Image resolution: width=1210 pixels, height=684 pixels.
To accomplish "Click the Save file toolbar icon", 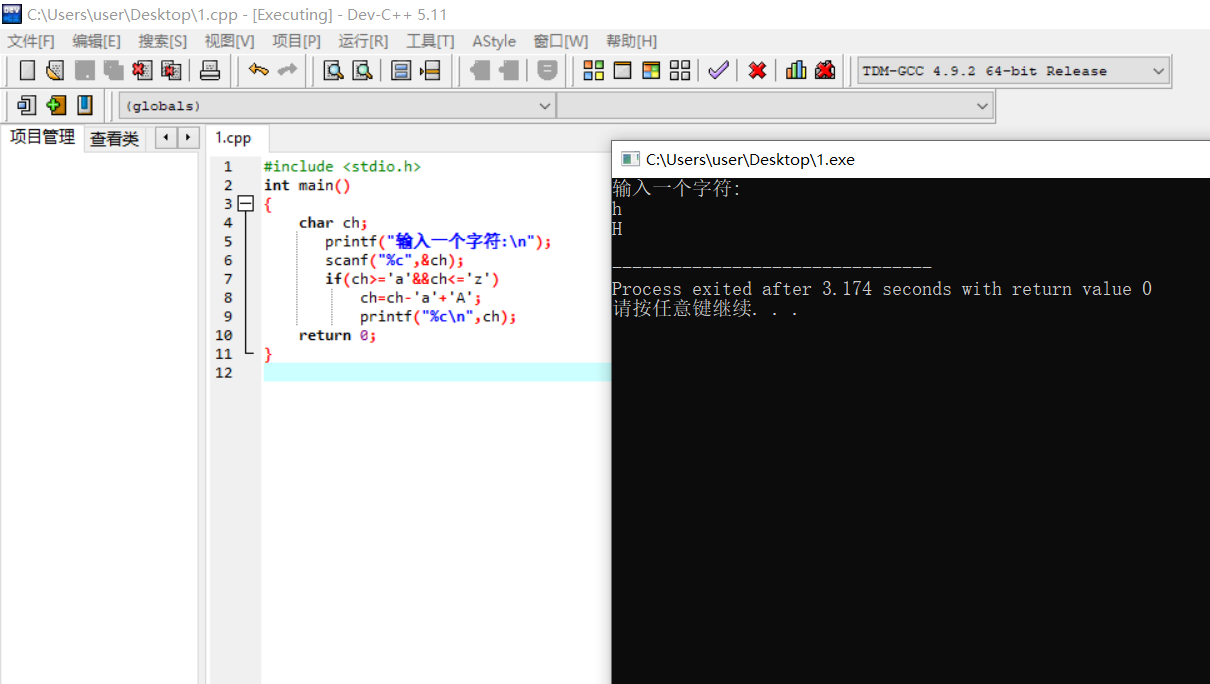I will point(85,71).
